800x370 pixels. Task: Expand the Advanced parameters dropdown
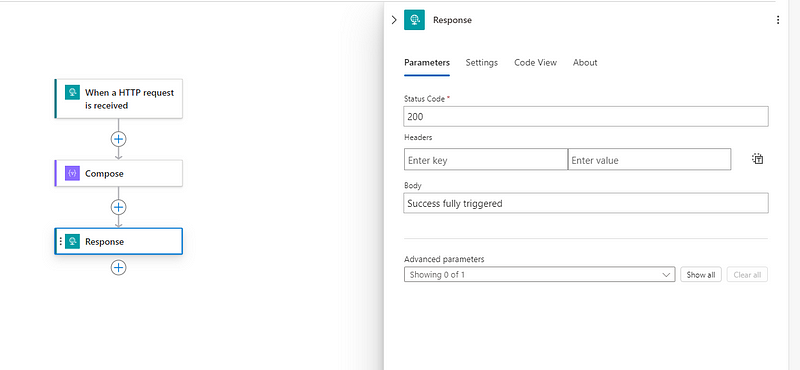[539, 275]
